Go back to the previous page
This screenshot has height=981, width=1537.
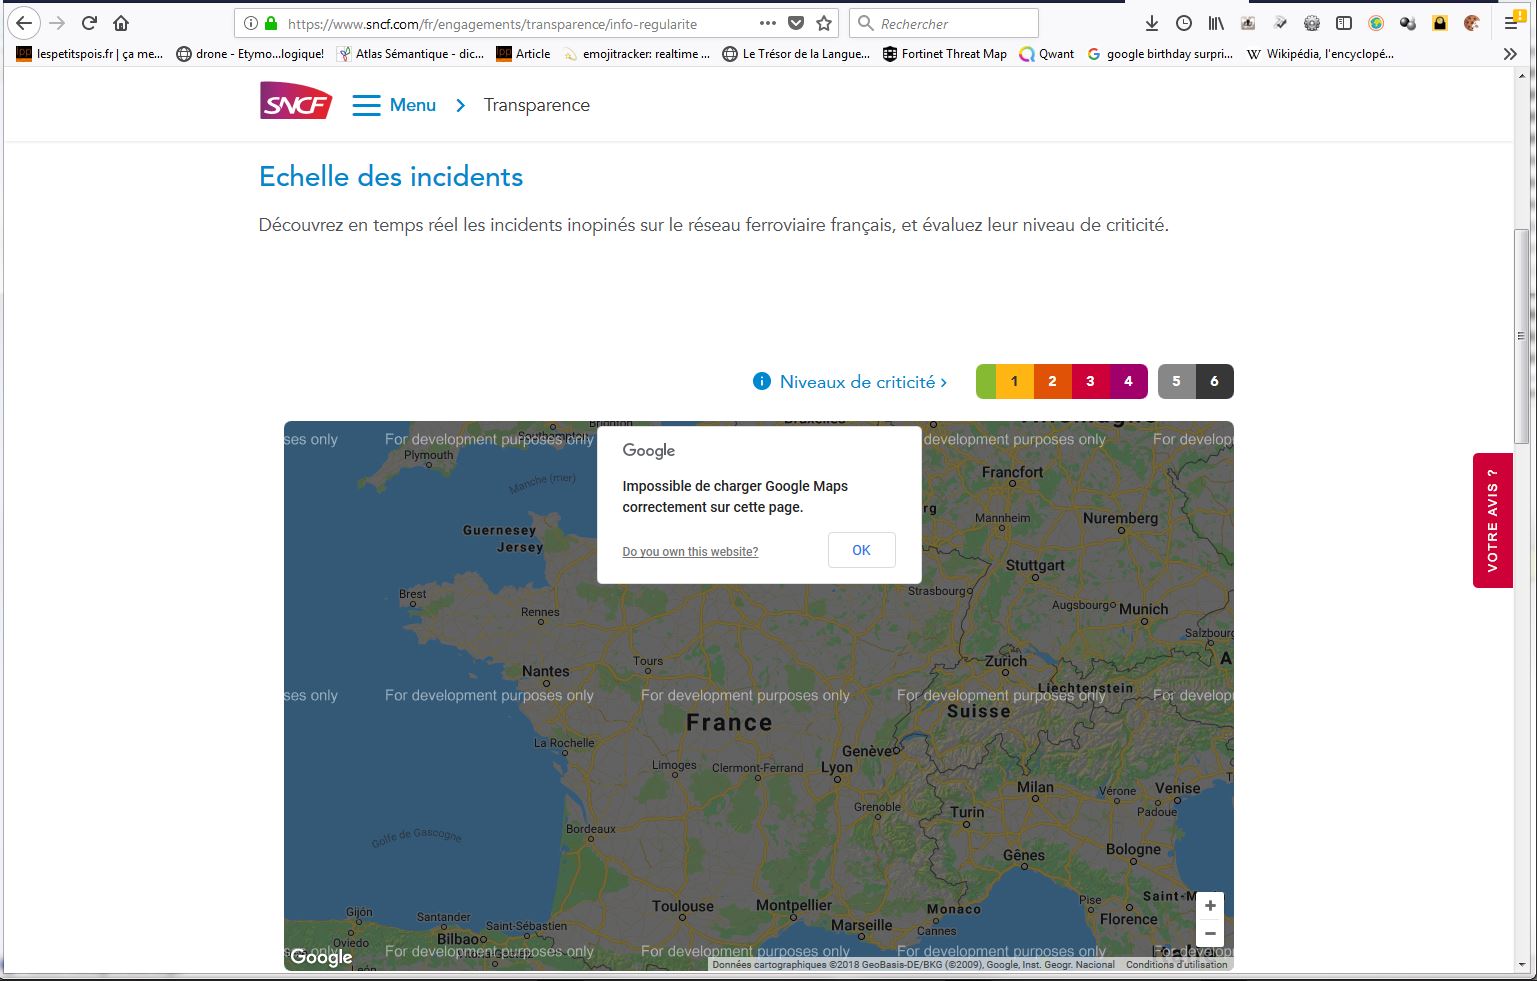pos(24,23)
